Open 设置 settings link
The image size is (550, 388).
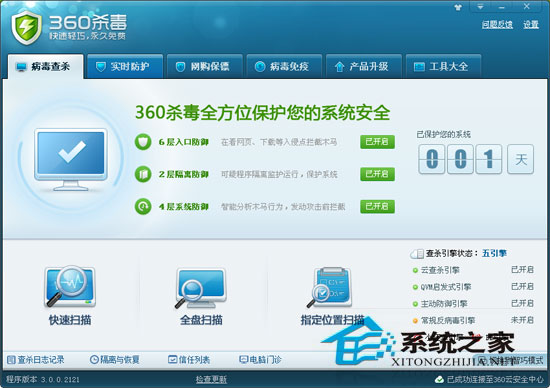click(x=531, y=24)
